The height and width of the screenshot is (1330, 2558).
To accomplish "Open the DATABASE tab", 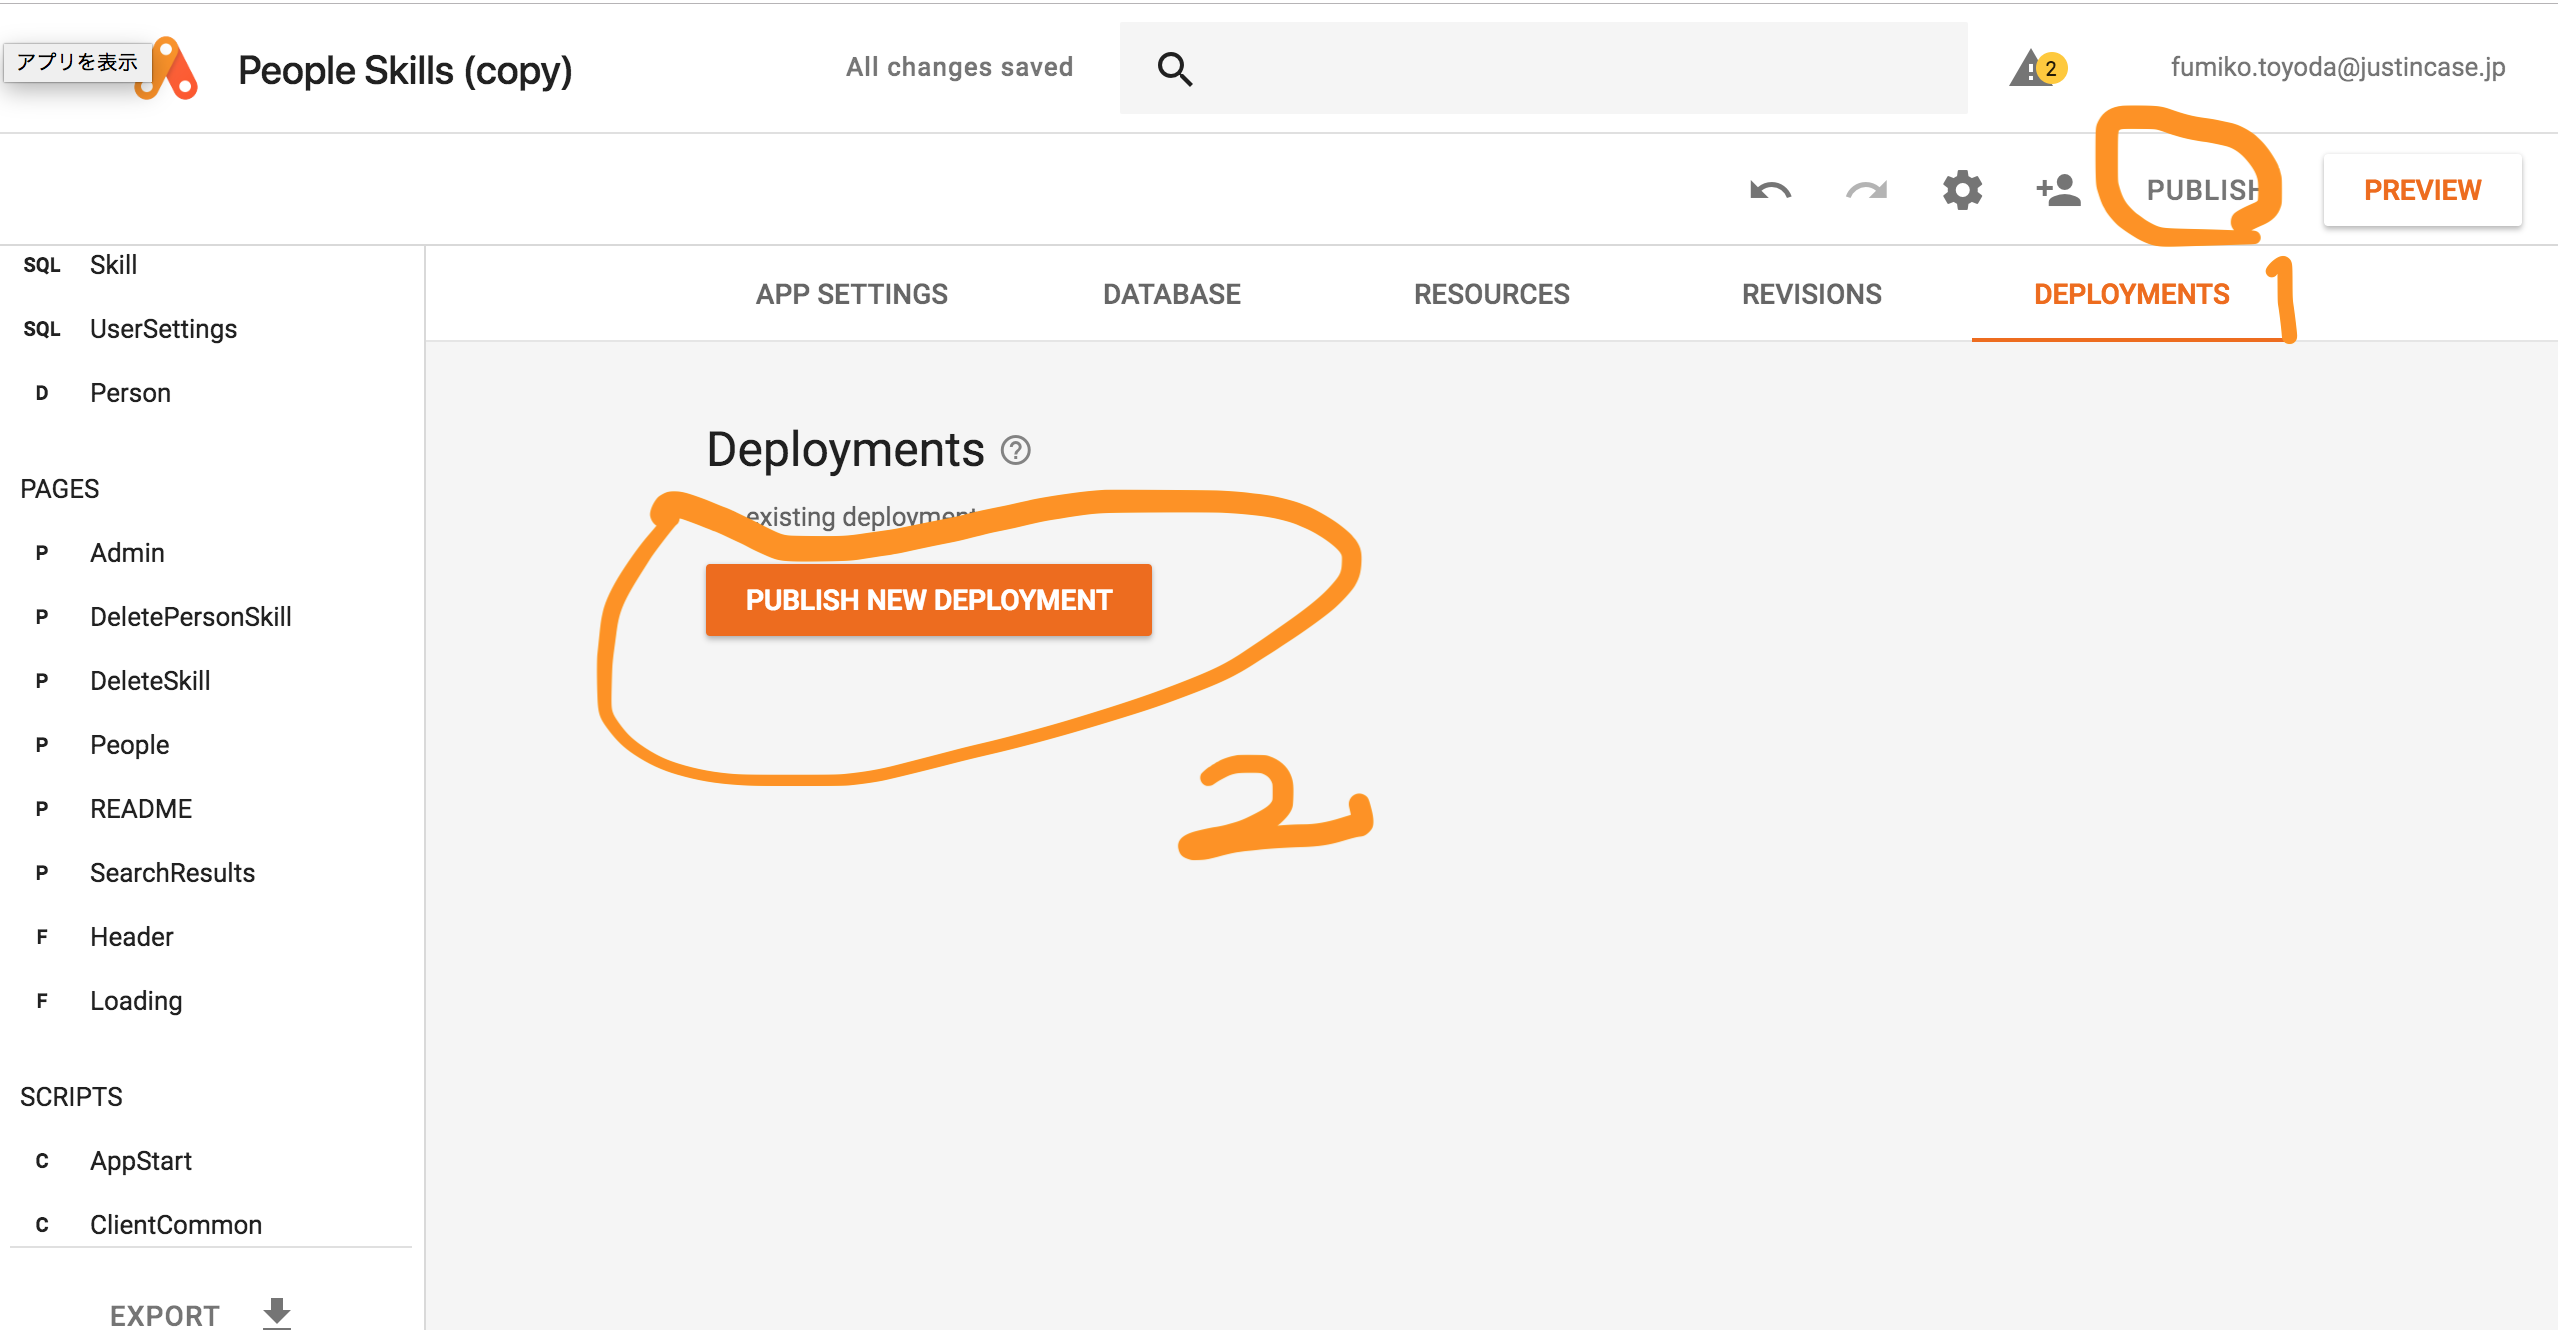I will tap(1171, 294).
